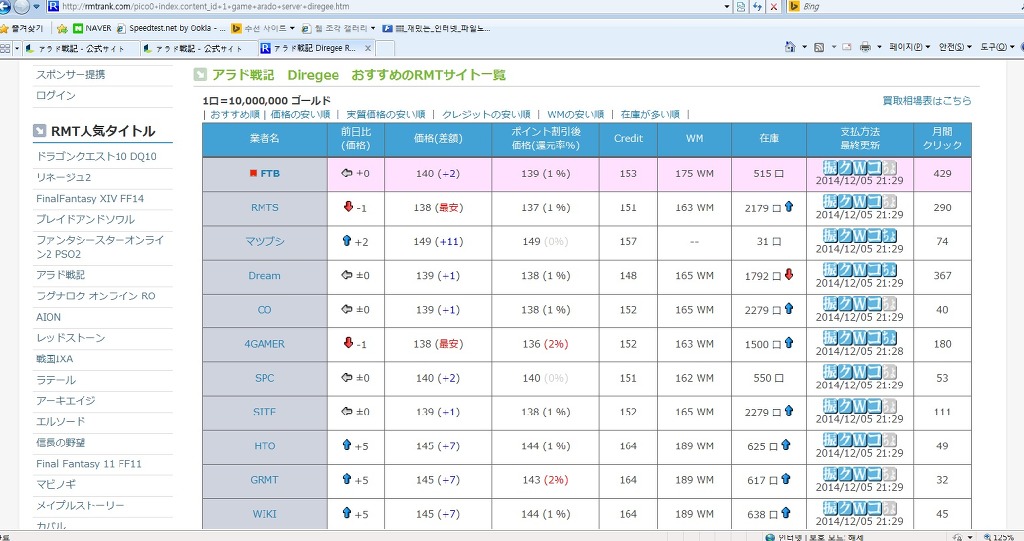Click the left arrow icon in FTB row
Image resolution: width=1024 pixels, height=541 pixels.
[347, 172]
